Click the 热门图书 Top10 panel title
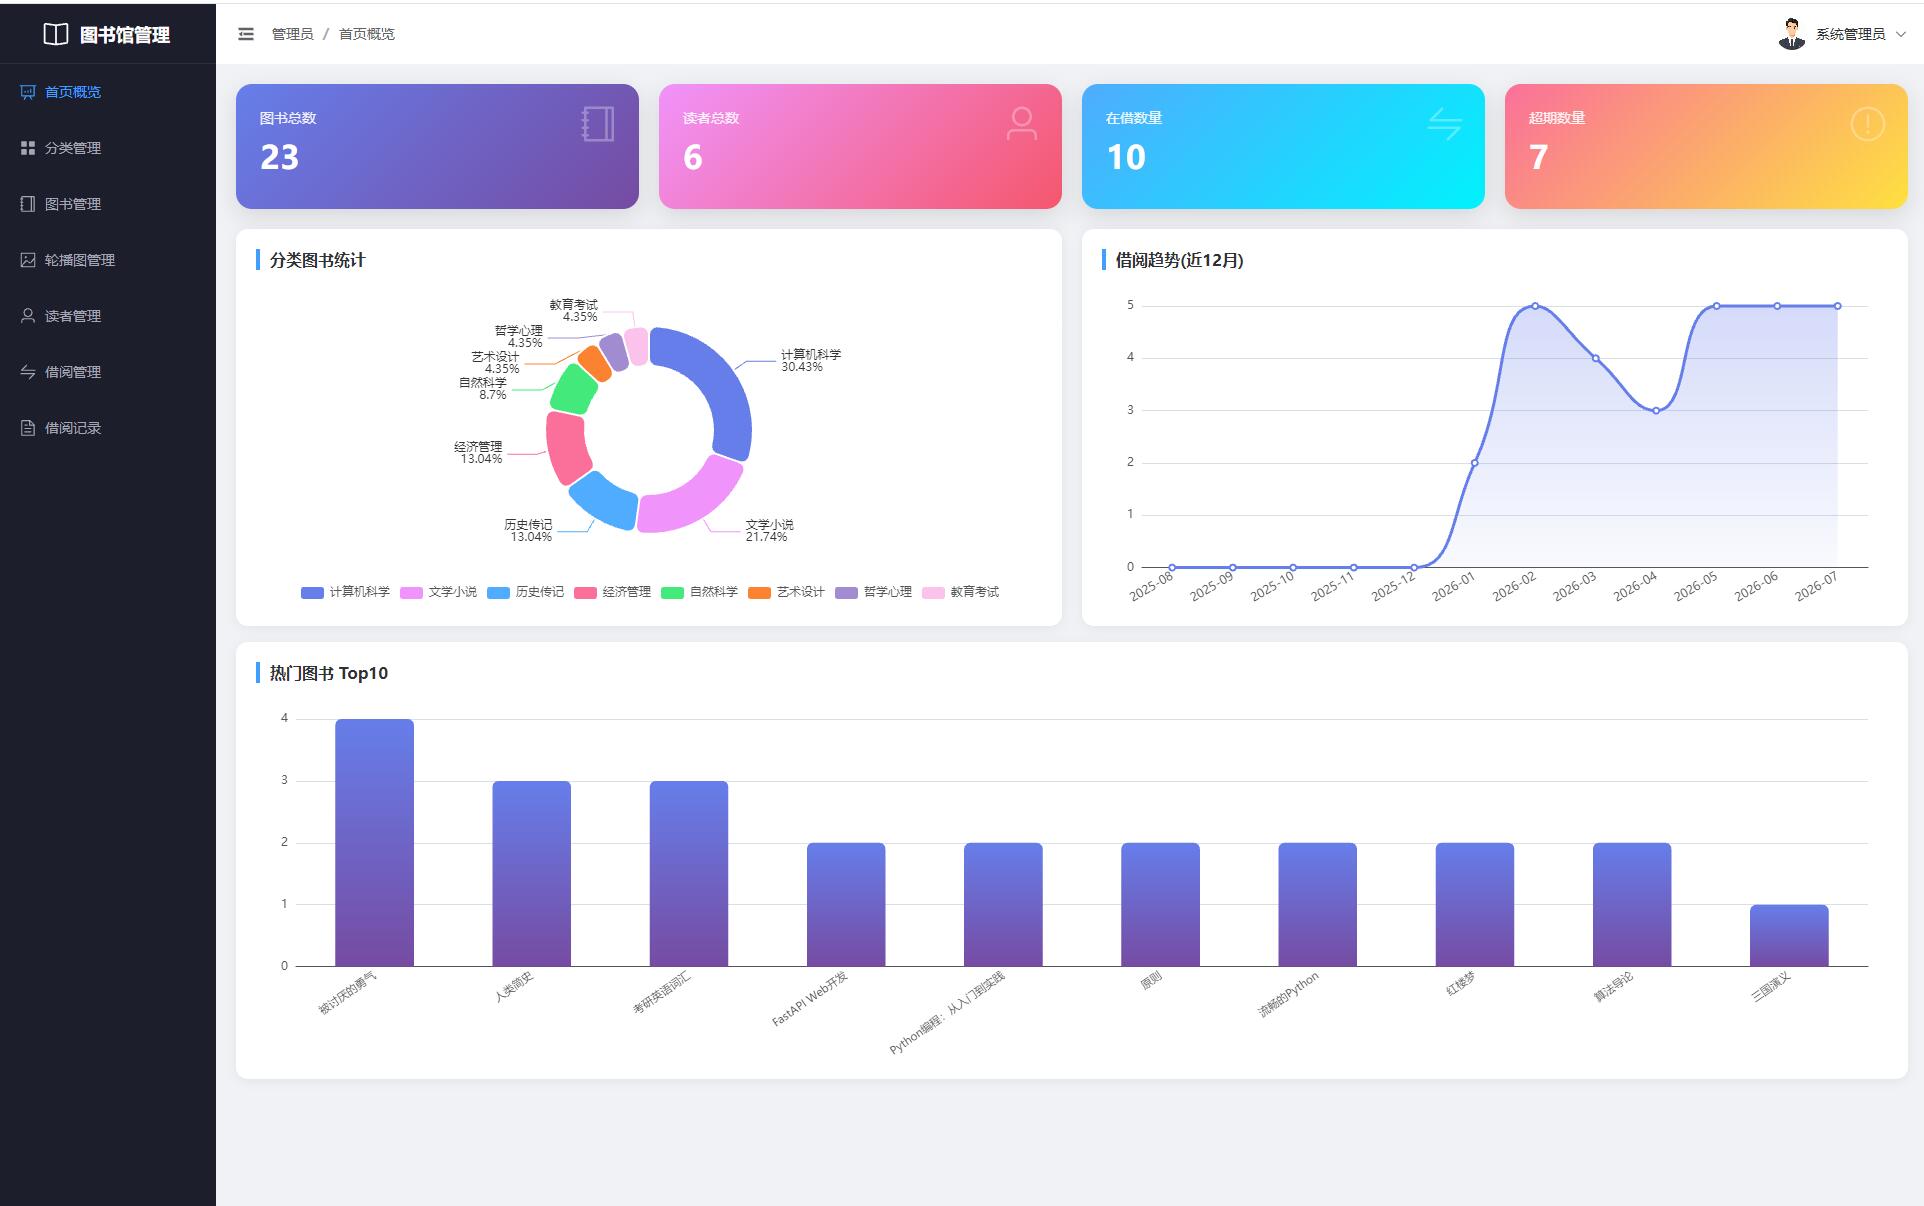This screenshot has height=1206, width=1924. click(x=328, y=673)
